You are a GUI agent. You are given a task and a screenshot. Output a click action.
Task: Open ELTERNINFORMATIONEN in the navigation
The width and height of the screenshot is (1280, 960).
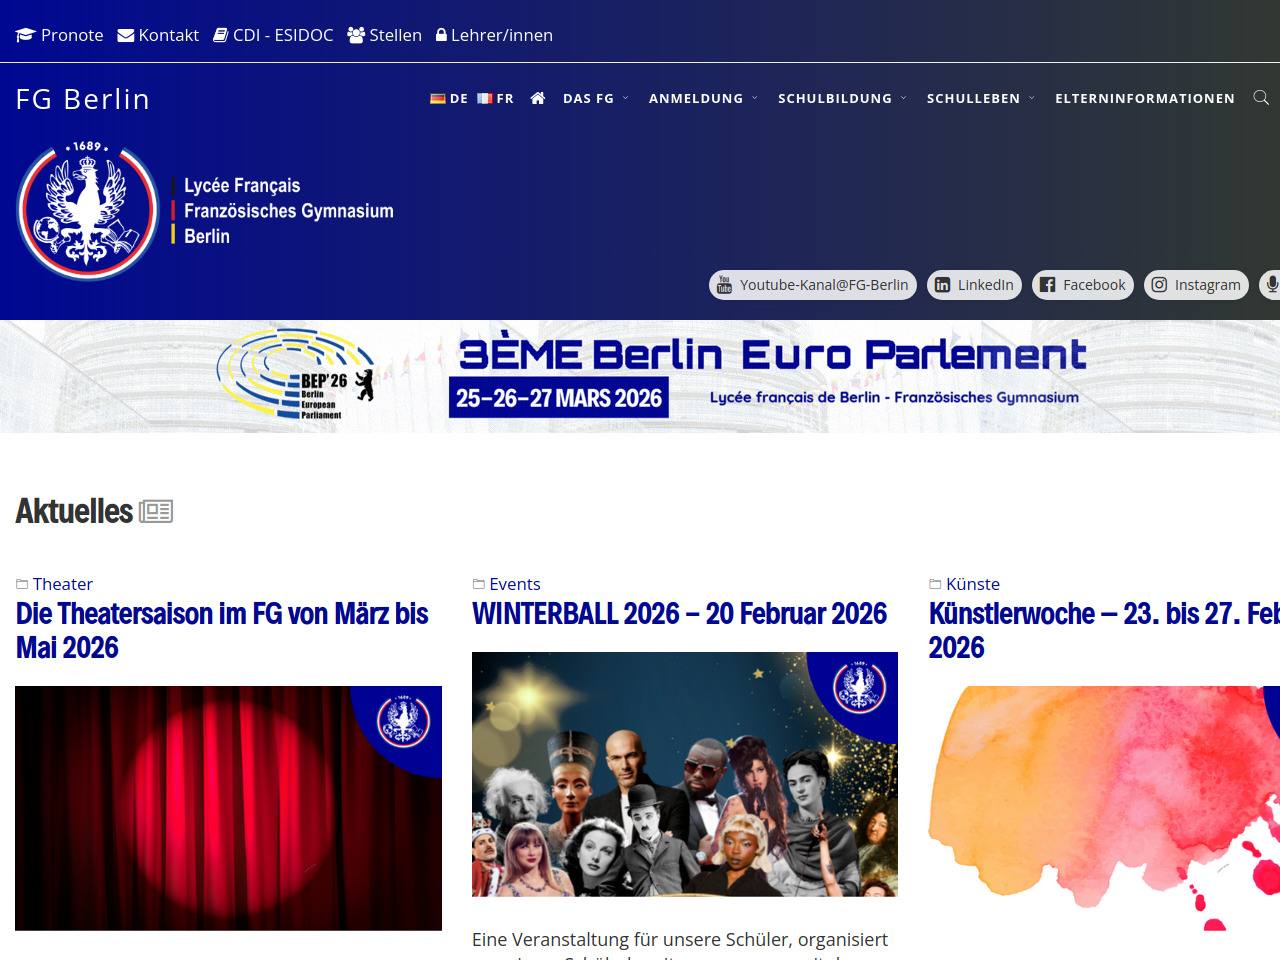click(x=1144, y=98)
